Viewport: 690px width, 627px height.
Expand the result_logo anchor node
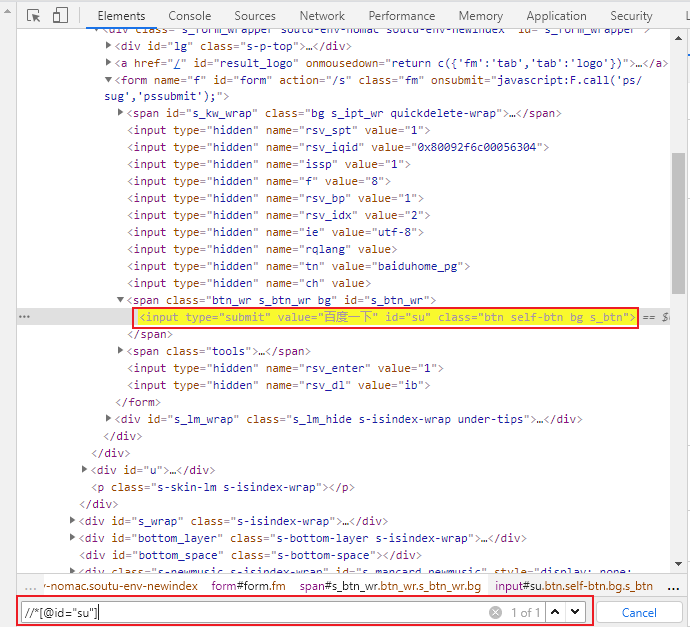pyautogui.click(x=108, y=62)
